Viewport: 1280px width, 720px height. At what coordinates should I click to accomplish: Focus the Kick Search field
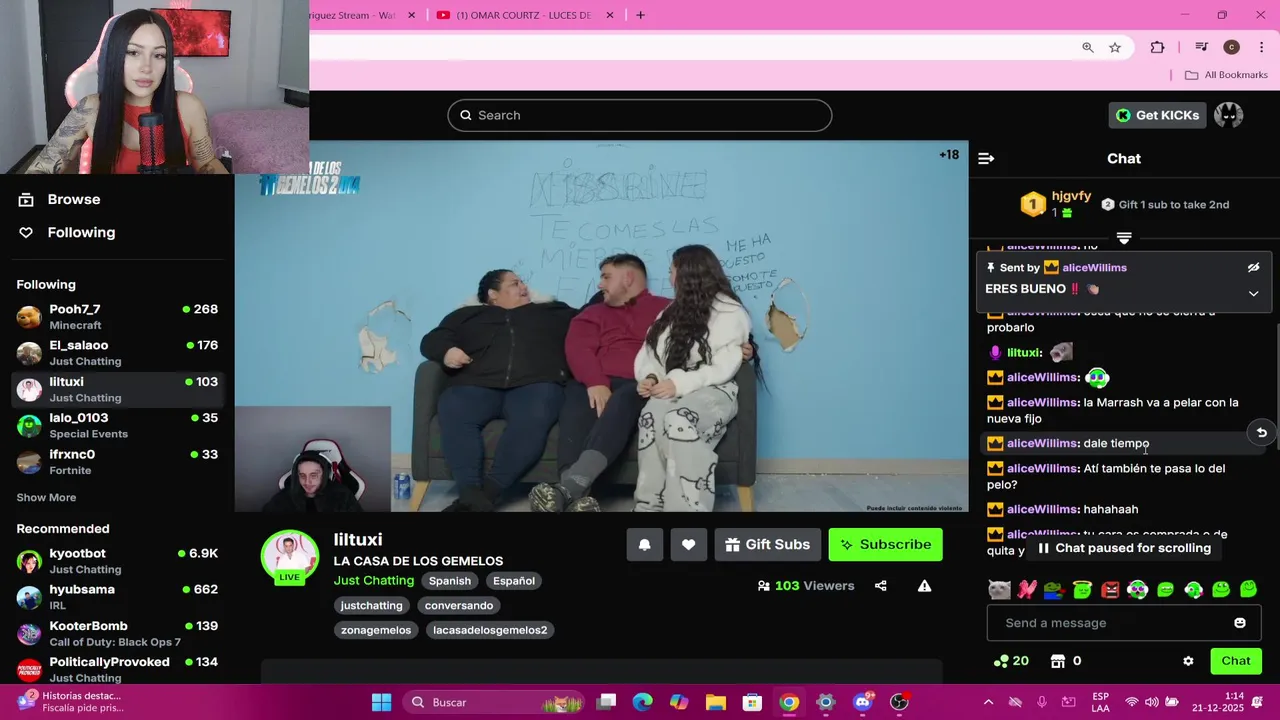[639, 115]
